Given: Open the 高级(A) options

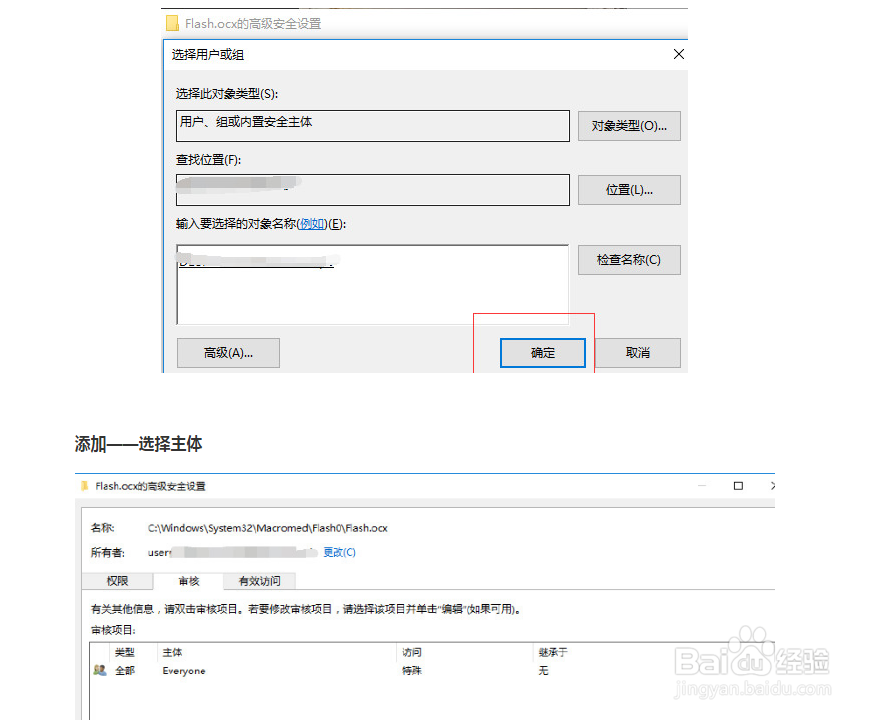Looking at the screenshot, I should tap(228, 353).
